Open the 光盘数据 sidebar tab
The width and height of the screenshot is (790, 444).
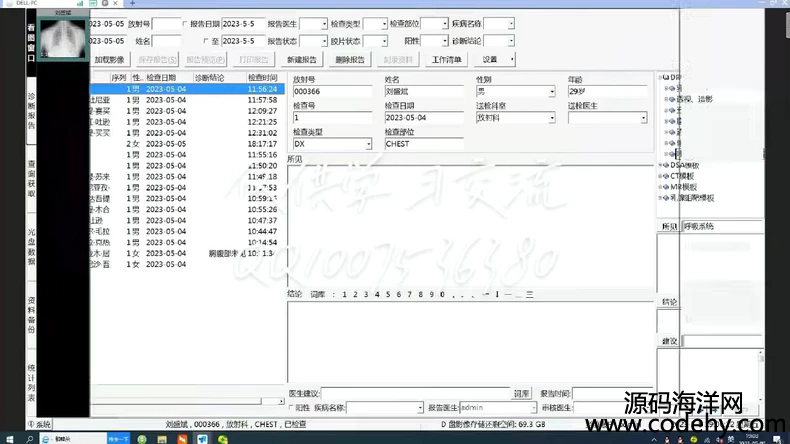point(31,247)
